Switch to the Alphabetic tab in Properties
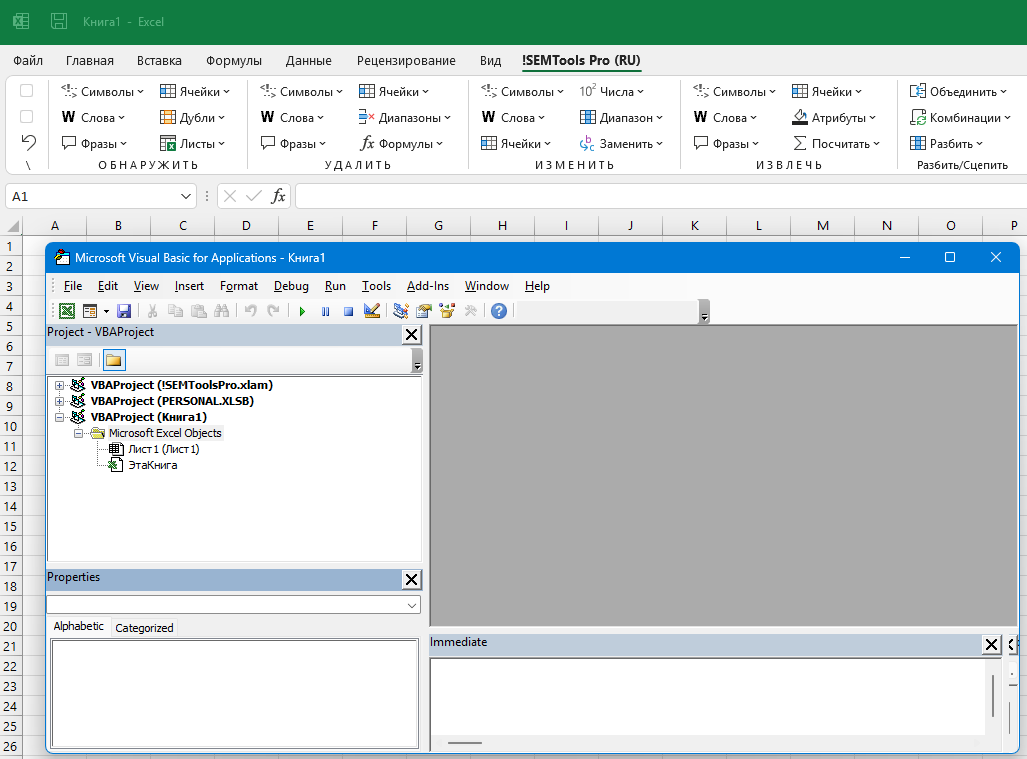1027x759 pixels. (79, 626)
